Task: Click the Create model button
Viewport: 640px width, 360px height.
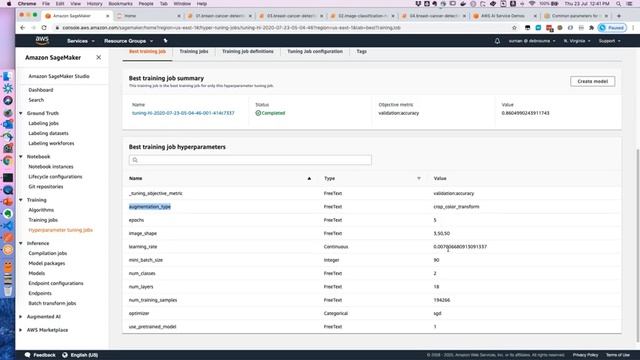Action: [x=592, y=81]
